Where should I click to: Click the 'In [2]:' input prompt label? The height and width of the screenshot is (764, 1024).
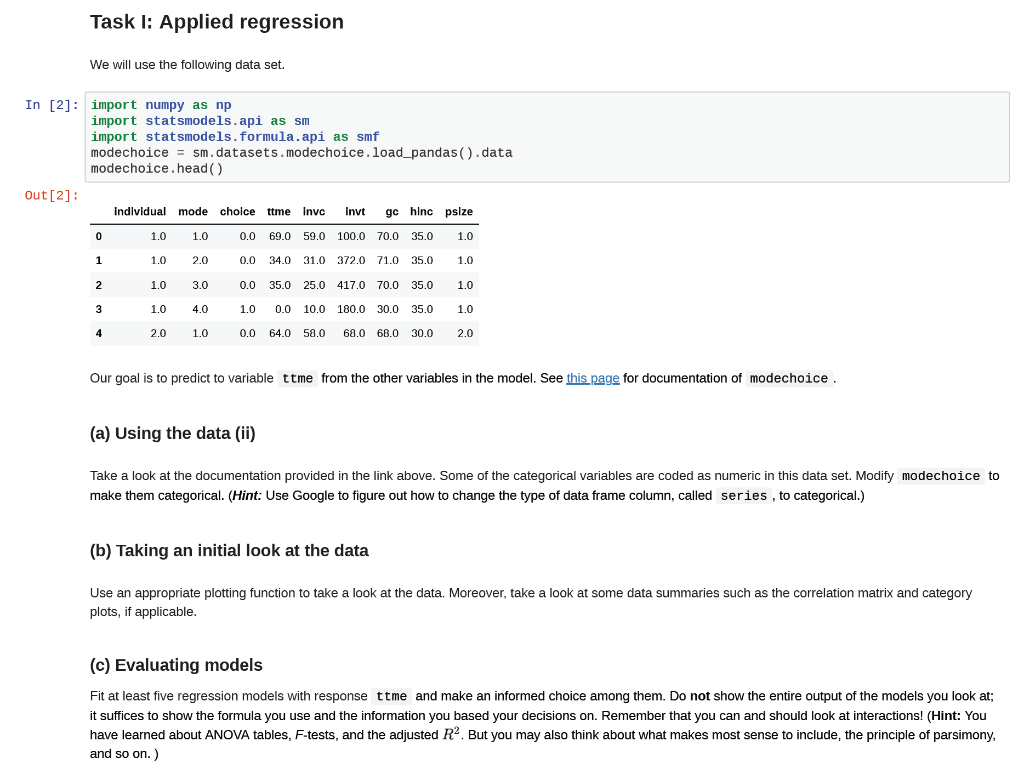click(x=52, y=105)
